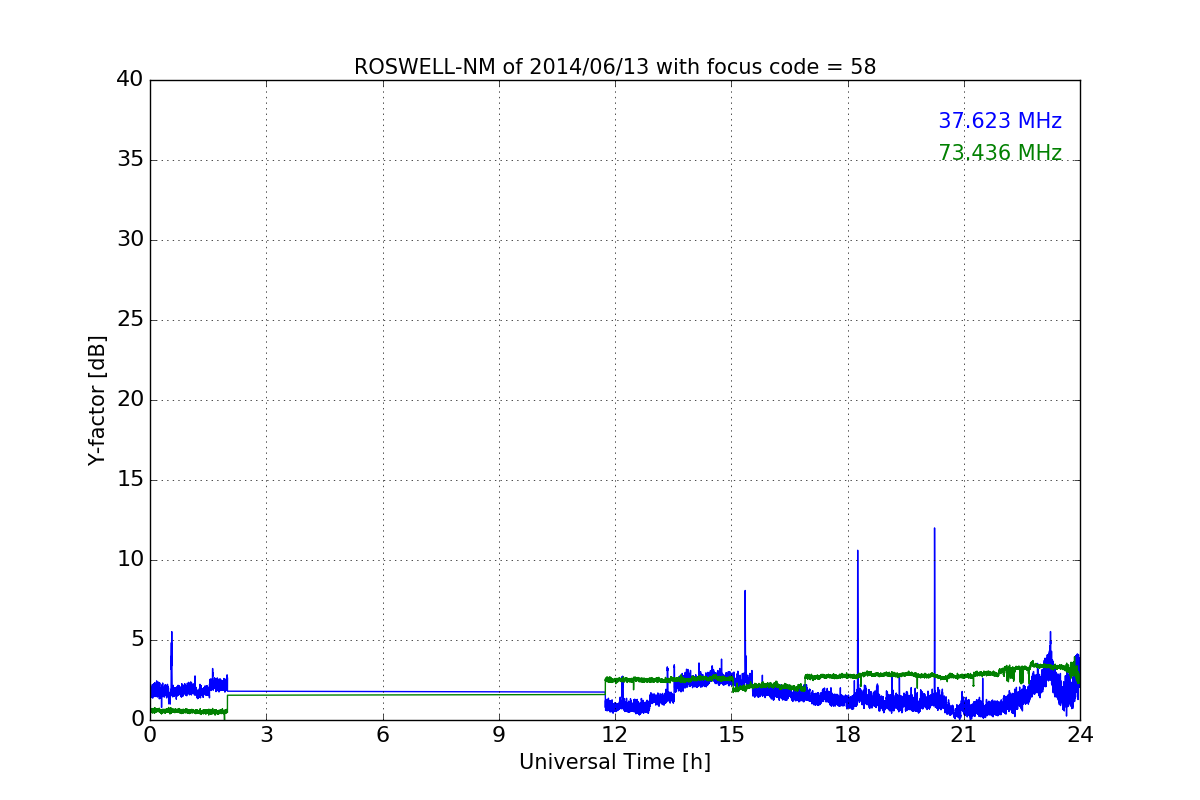Click the x-axis tick label 12
Screen dimensions: 1200x800
615,735
